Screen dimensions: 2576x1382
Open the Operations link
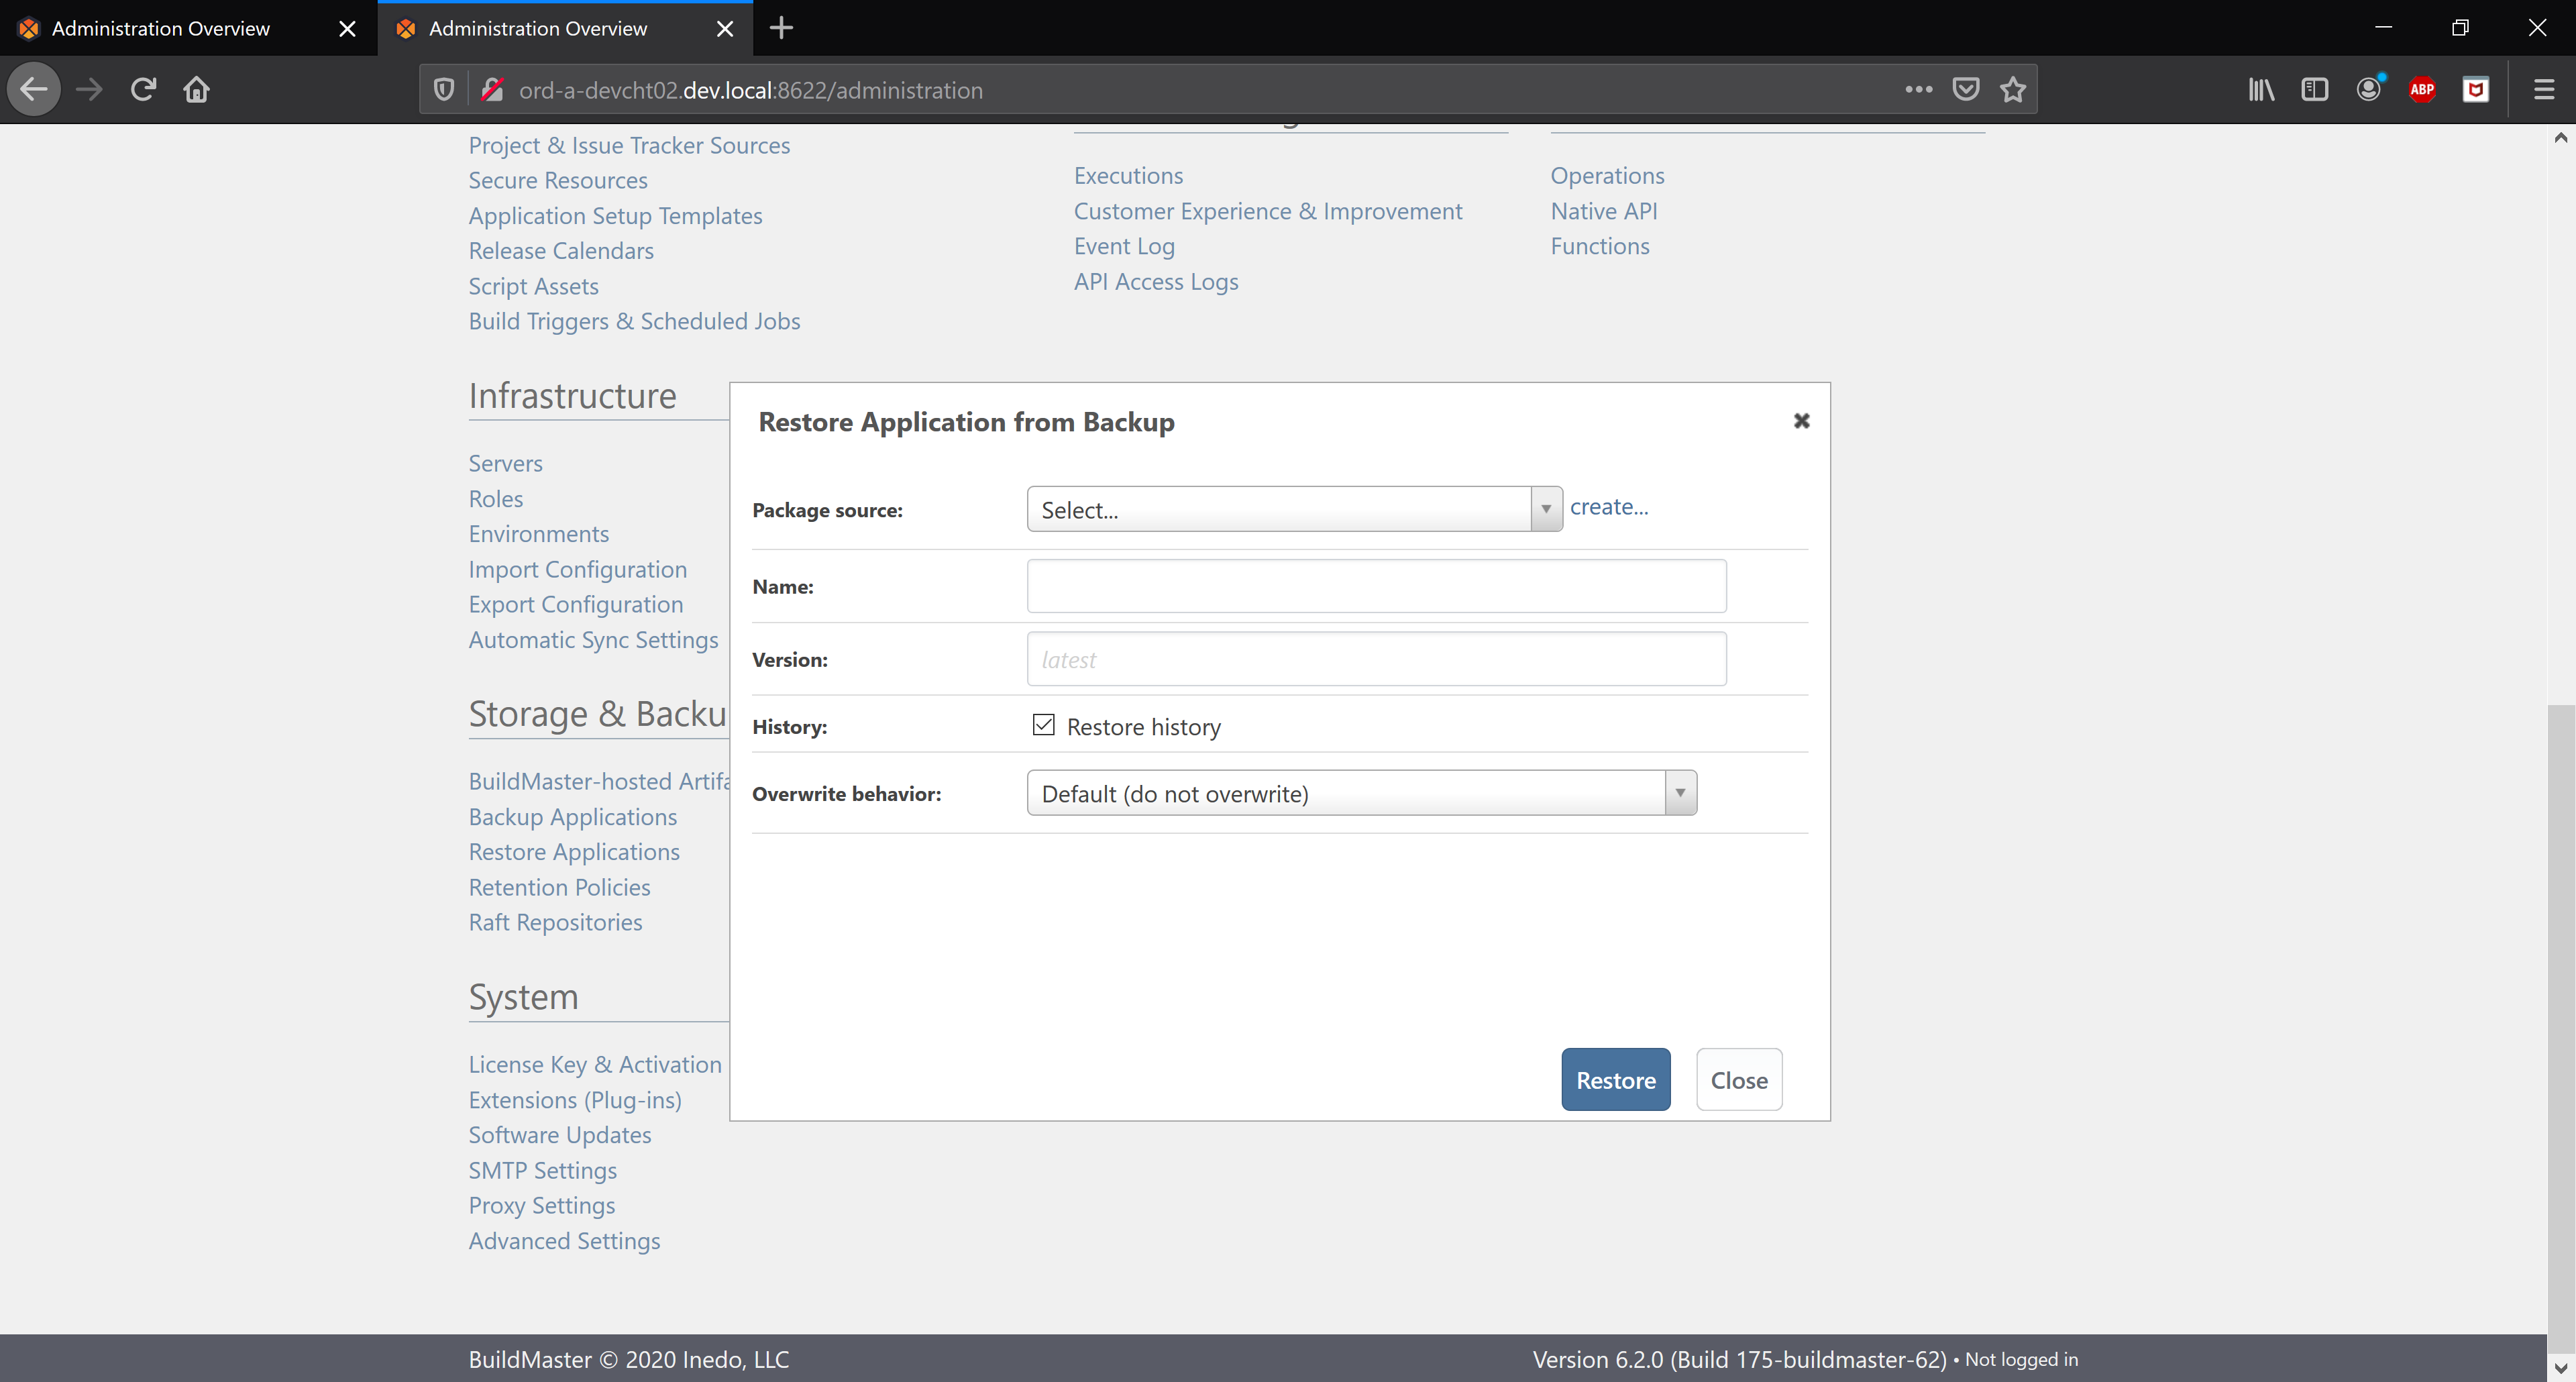coord(1607,176)
